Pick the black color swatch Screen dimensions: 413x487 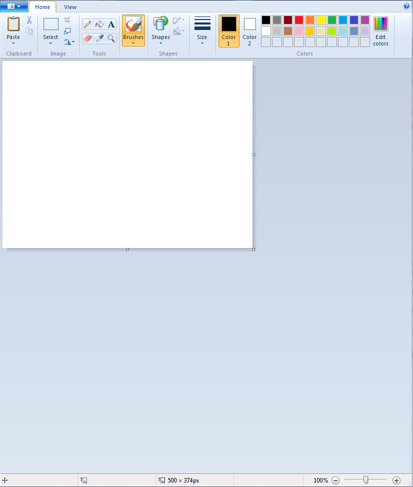tap(266, 20)
